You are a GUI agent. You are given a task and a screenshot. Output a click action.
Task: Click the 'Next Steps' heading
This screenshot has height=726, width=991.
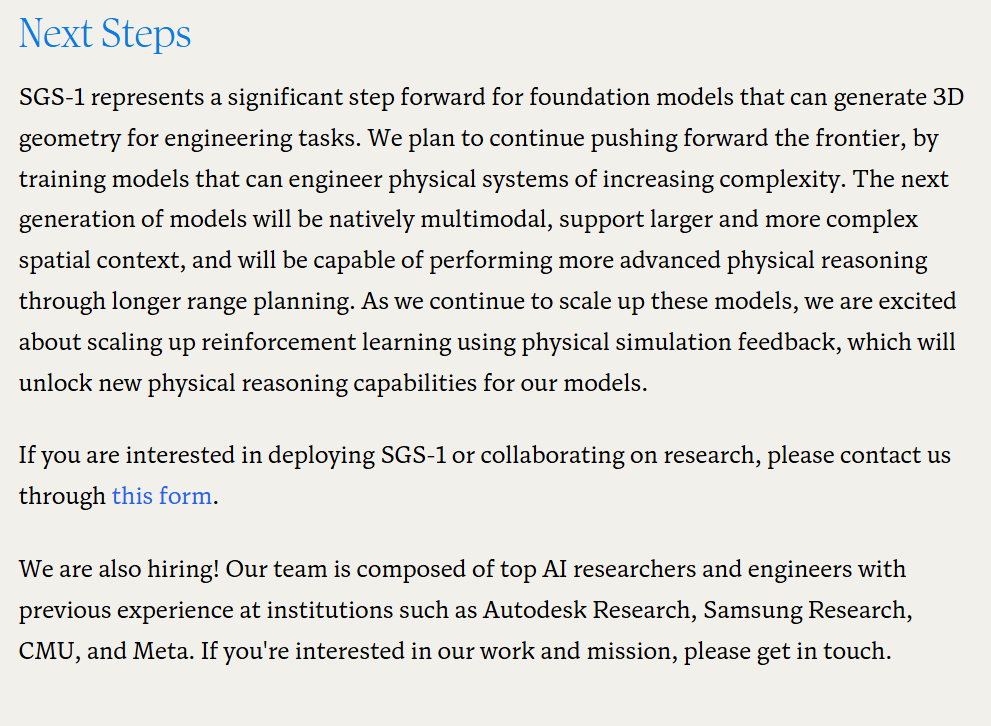click(x=105, y=34)
